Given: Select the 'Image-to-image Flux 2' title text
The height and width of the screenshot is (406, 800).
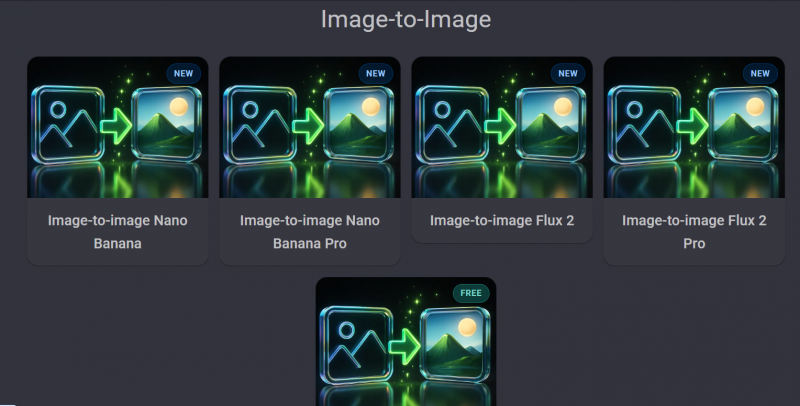Looking at the screenshot, I should [502, 220].
